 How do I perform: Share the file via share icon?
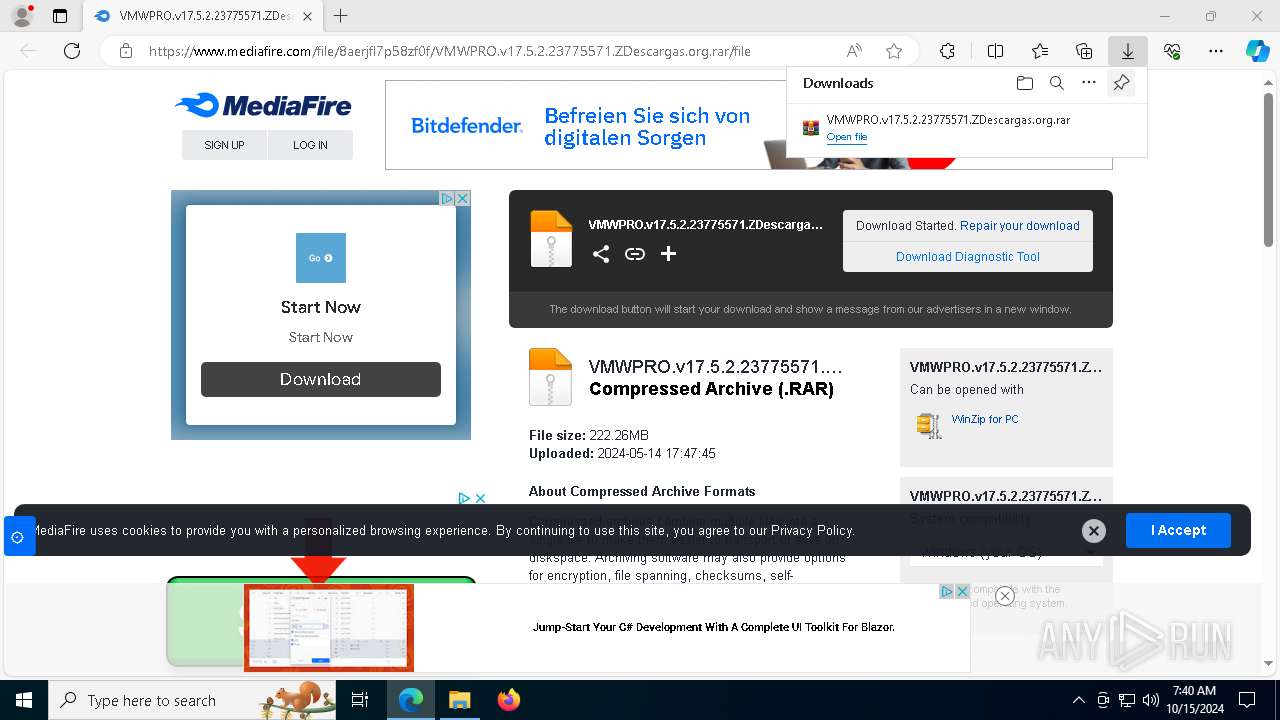[600, 254]
